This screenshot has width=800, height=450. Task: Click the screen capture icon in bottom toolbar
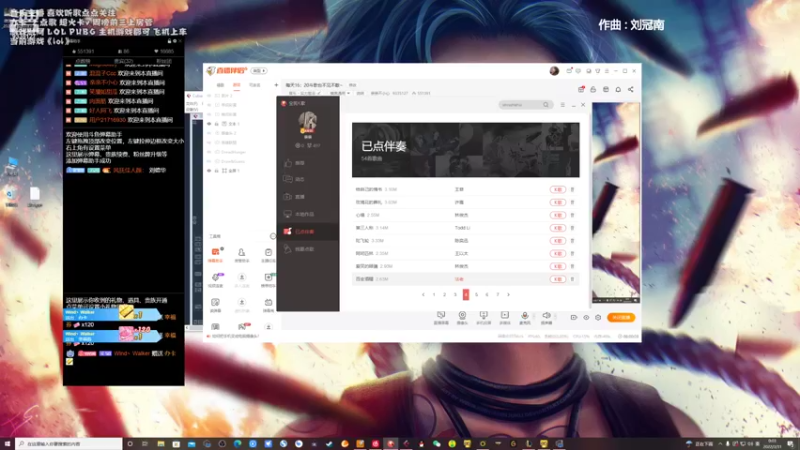click(441, 317)
